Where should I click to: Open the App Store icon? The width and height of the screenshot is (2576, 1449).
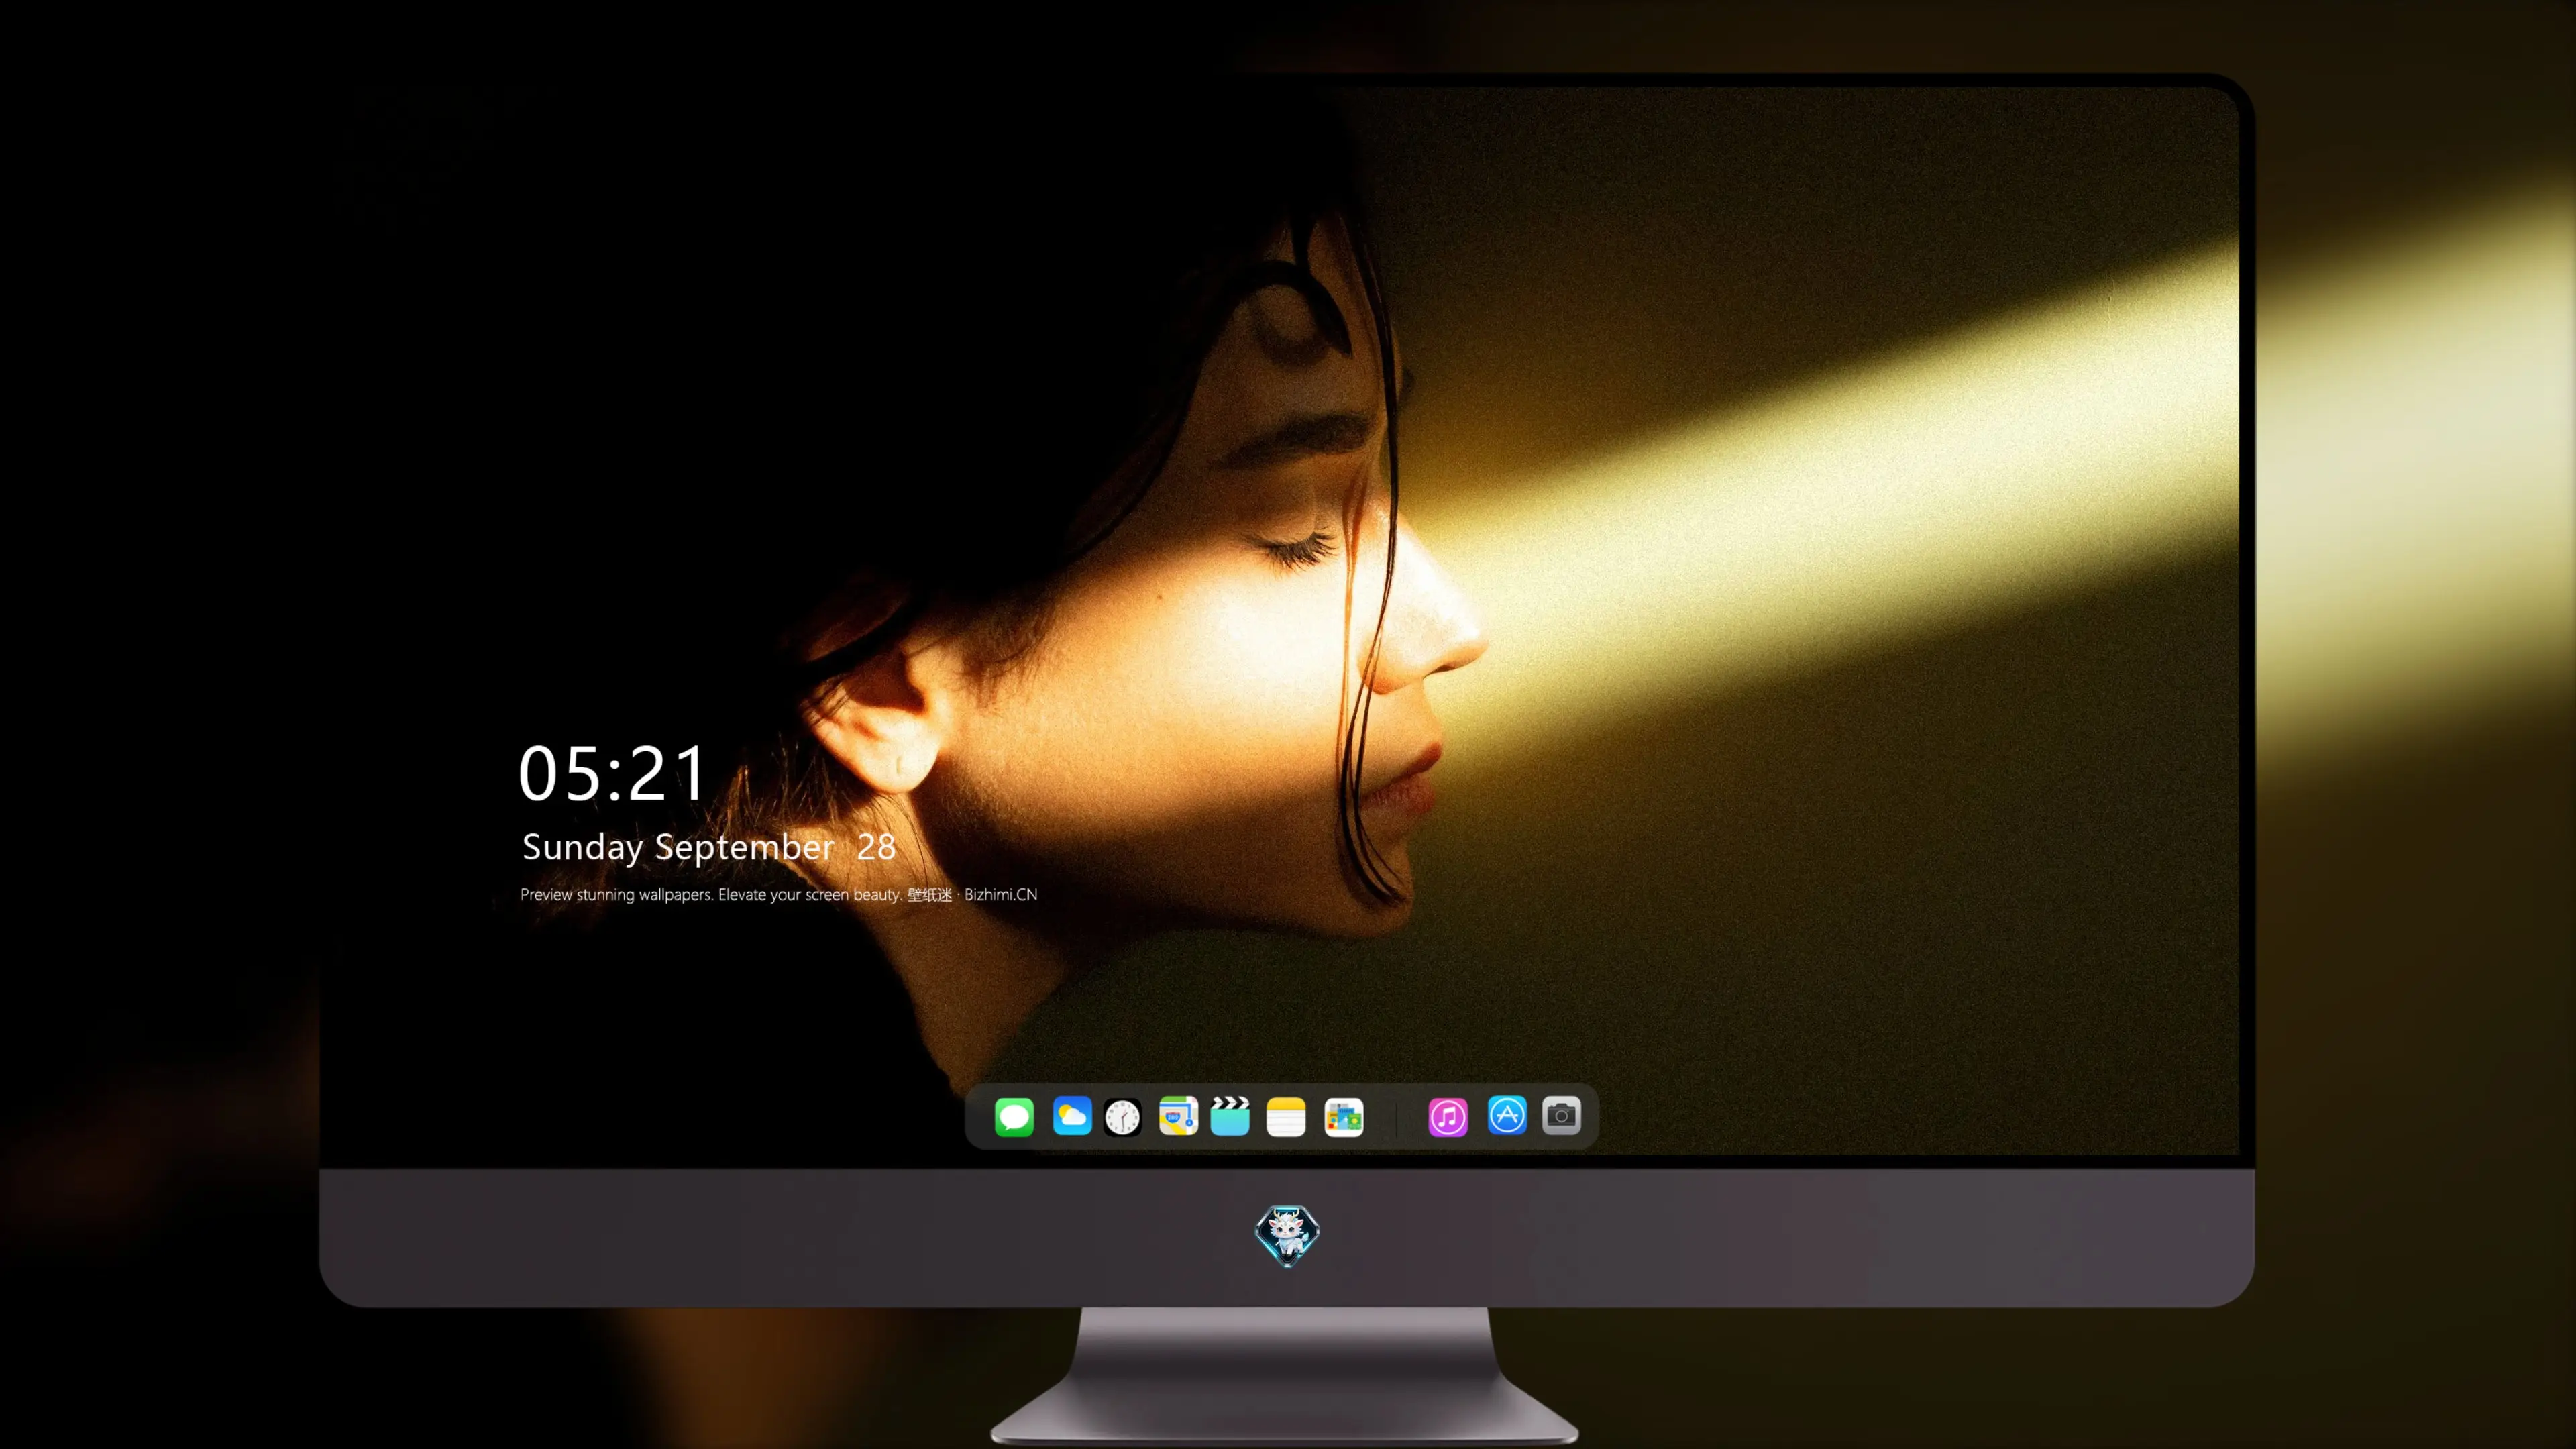coord(1507,1115)
